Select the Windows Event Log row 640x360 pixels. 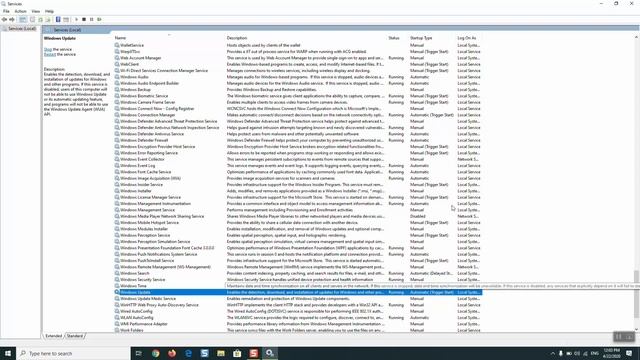[x=298, y=166]
